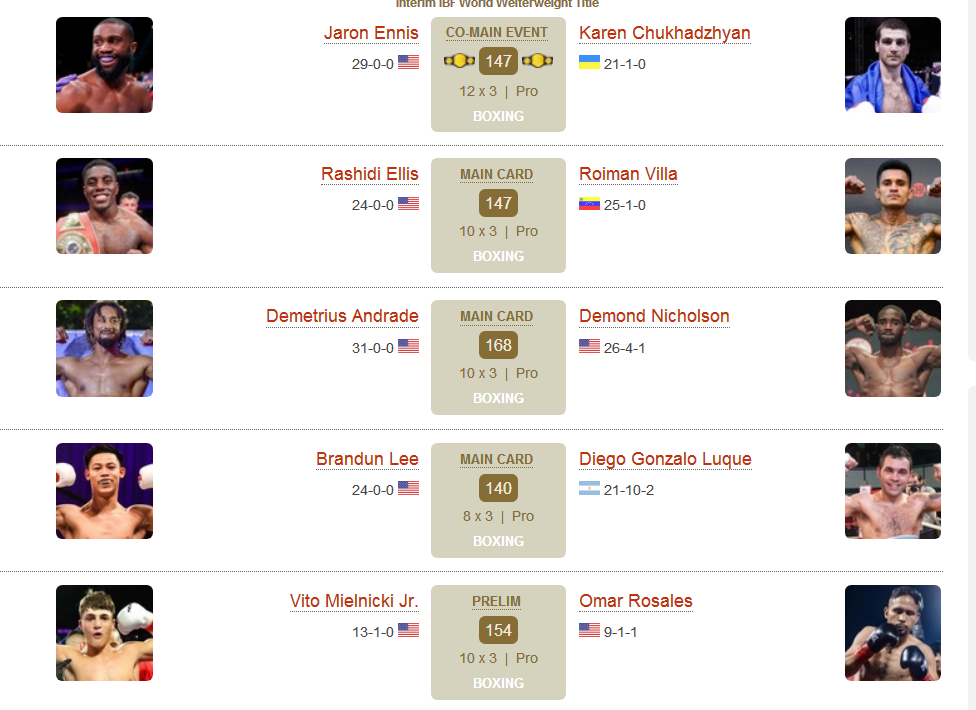Click PRELIM label of the Mielnicki bout
Image resolution: width=976 pixels, height=710 pixels.
coord(497,601)
